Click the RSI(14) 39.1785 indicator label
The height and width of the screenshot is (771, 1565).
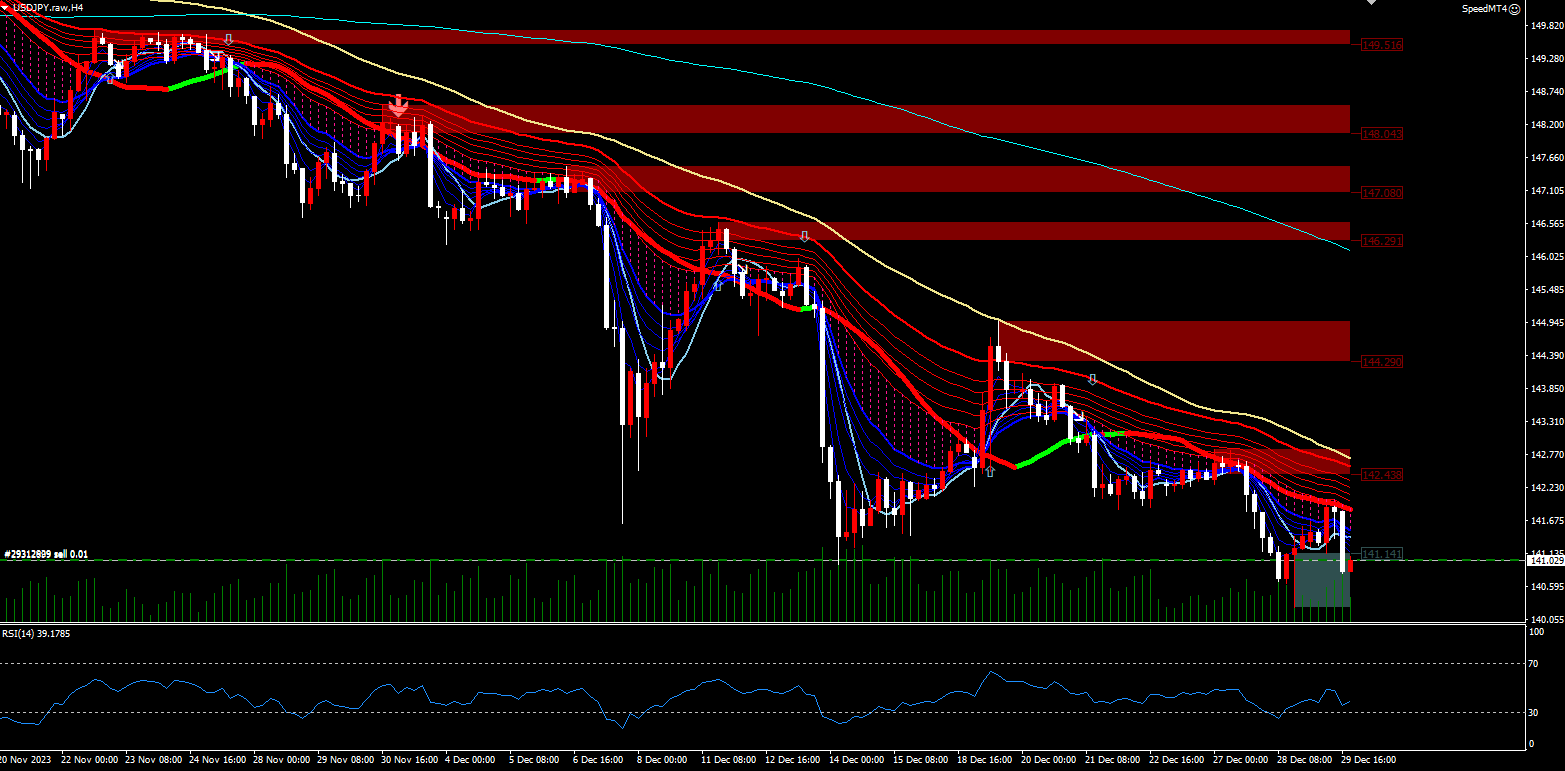click(36, 633)
